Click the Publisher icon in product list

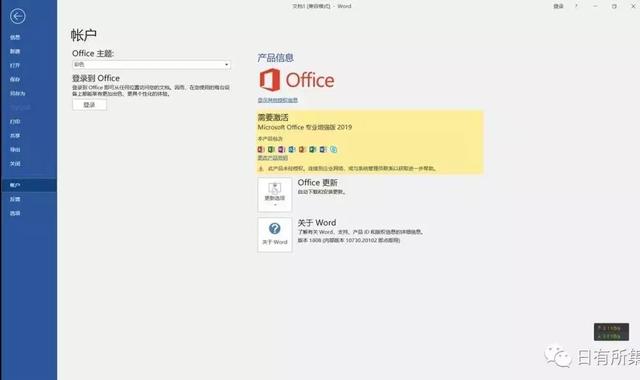[313, 149]
